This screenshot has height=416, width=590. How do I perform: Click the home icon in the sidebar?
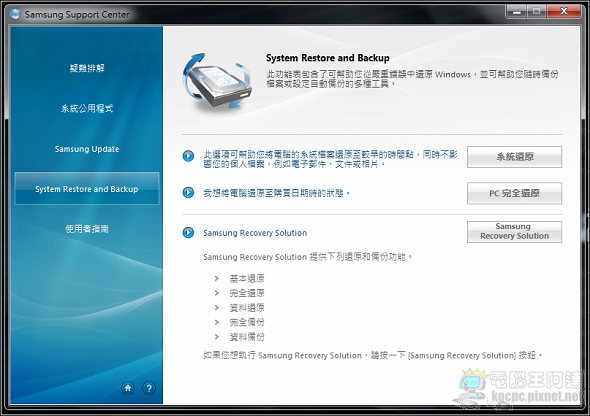click(128, 388)
